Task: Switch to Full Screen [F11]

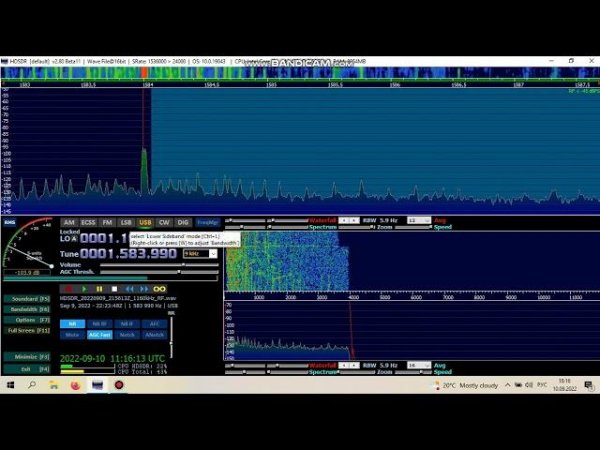Action: coord(27,331)
